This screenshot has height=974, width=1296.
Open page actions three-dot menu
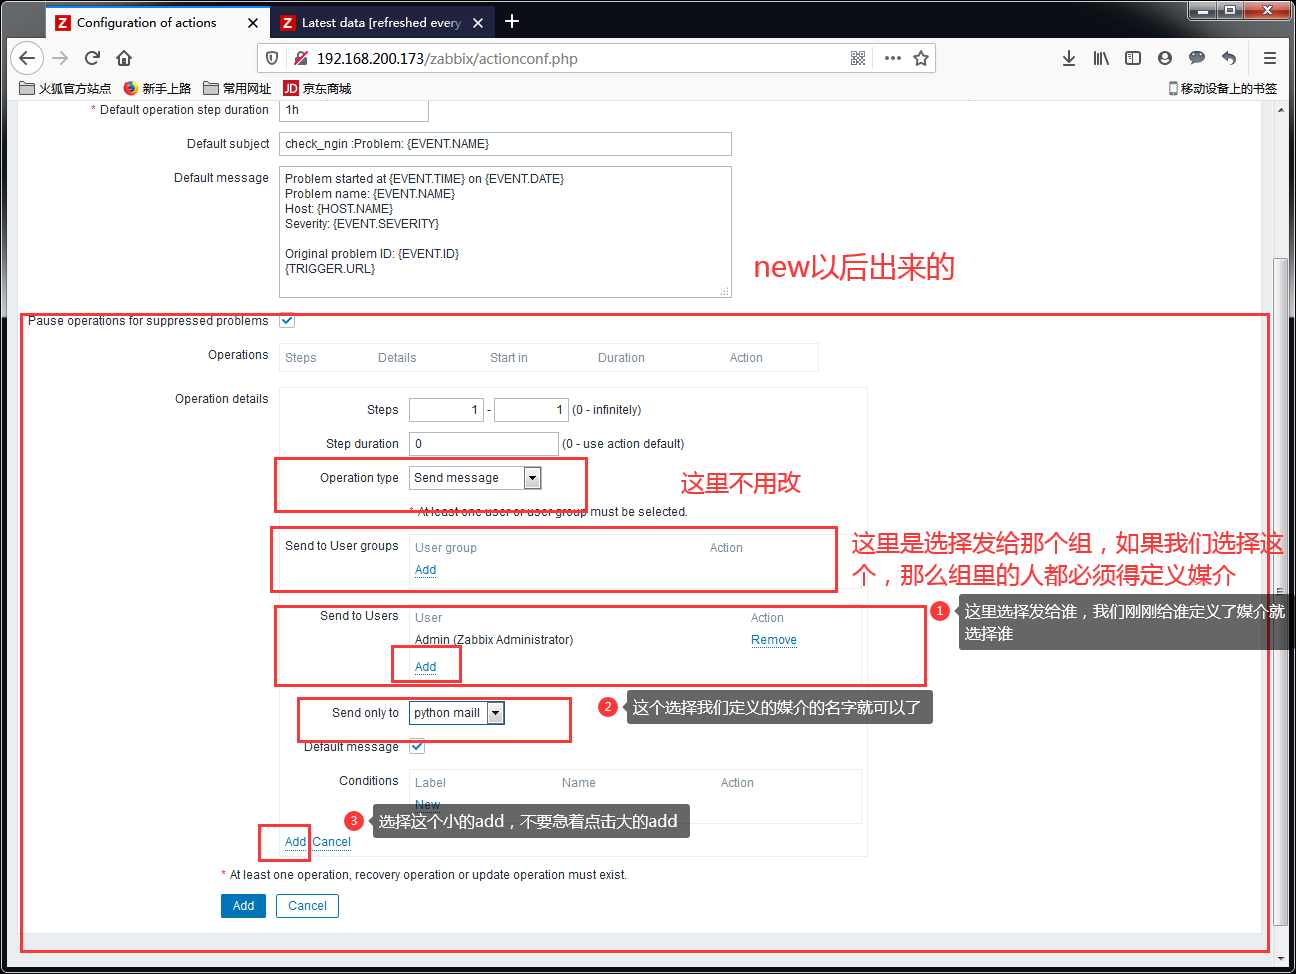(893, 58)
